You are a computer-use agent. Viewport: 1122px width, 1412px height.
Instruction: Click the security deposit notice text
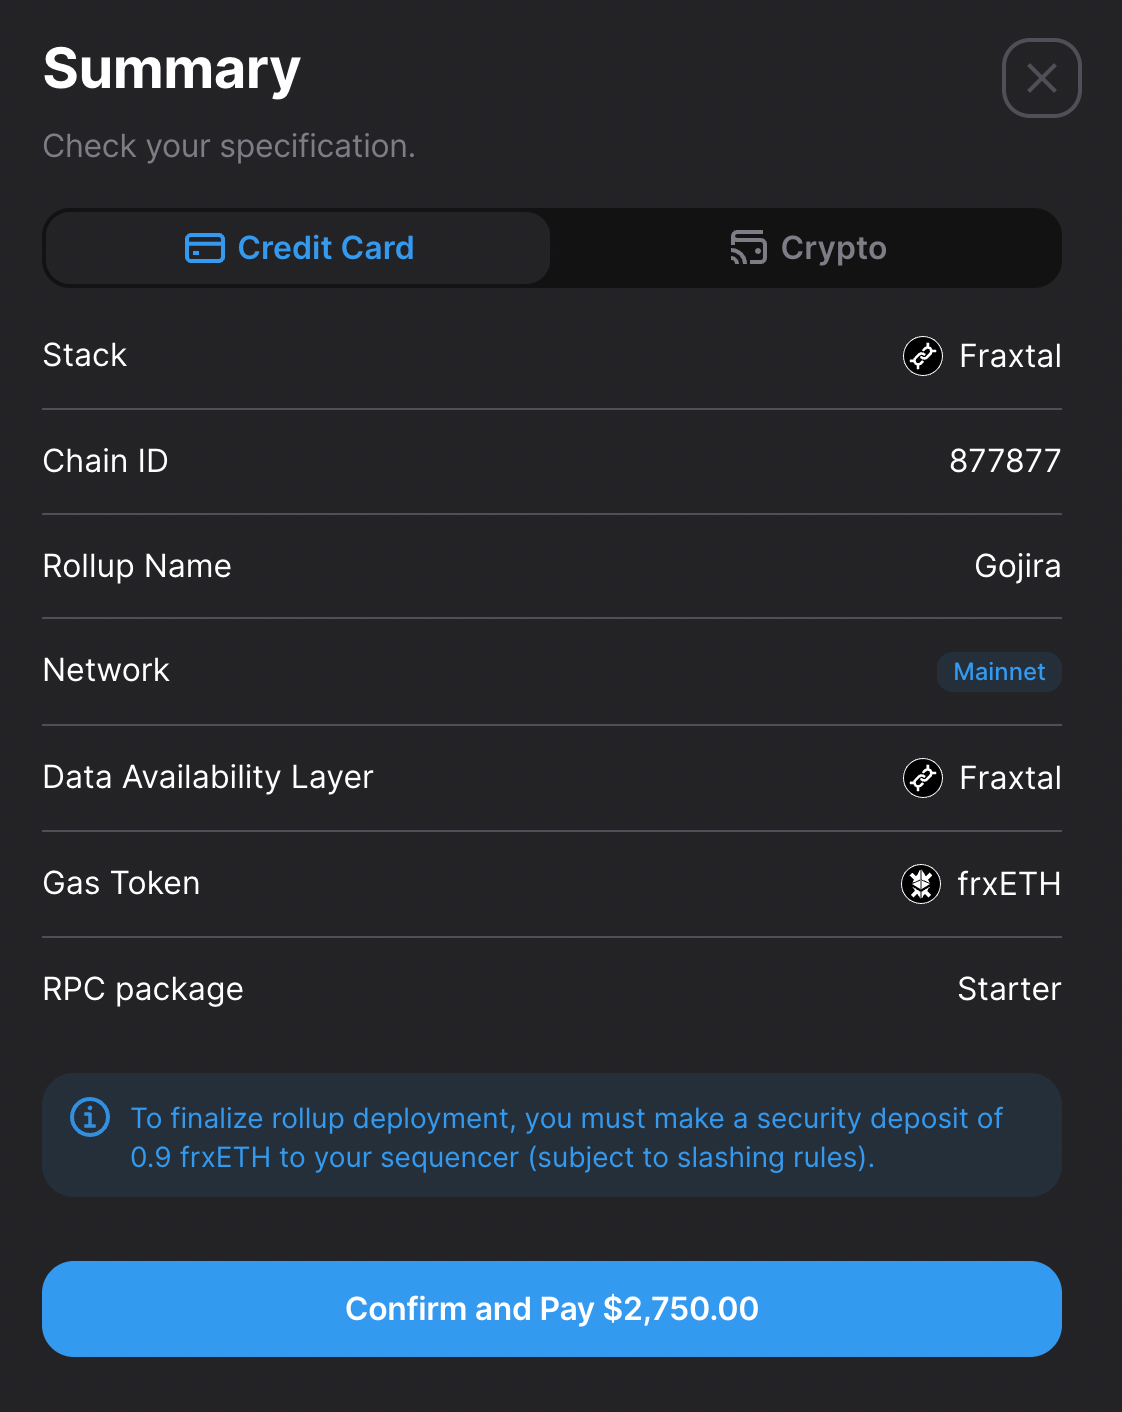point(567,1137)
